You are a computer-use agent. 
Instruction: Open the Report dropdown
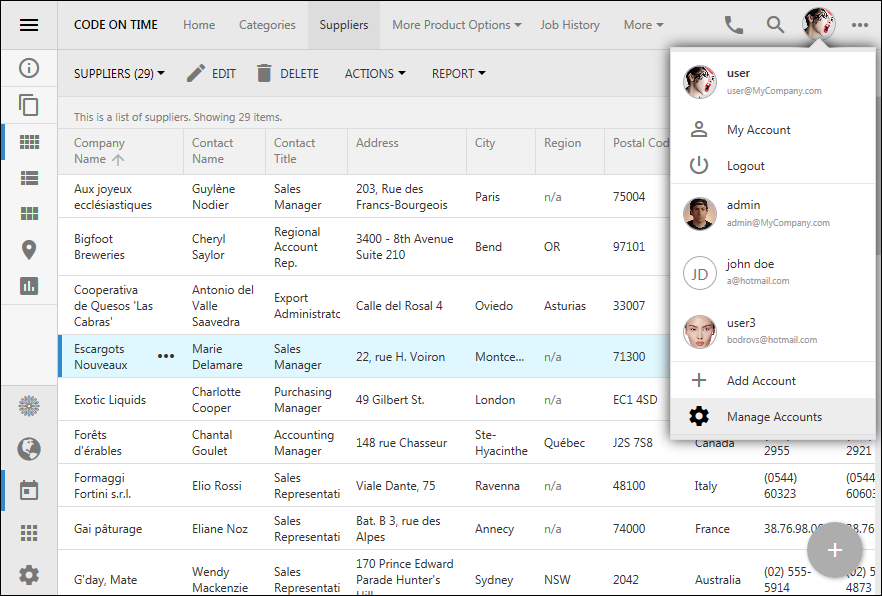[x=458, y=74]
